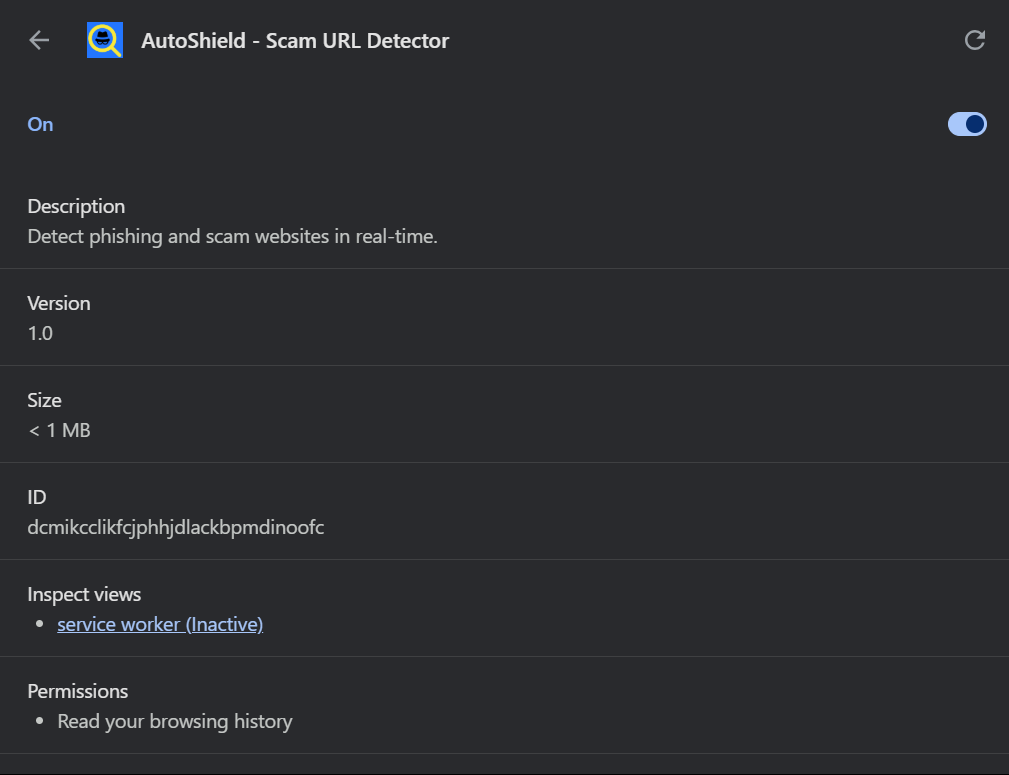1009x775 pixels.
Task: Click the bullet beside the browsing history permission
Action: pyautogui.click(x=39, y=721)
